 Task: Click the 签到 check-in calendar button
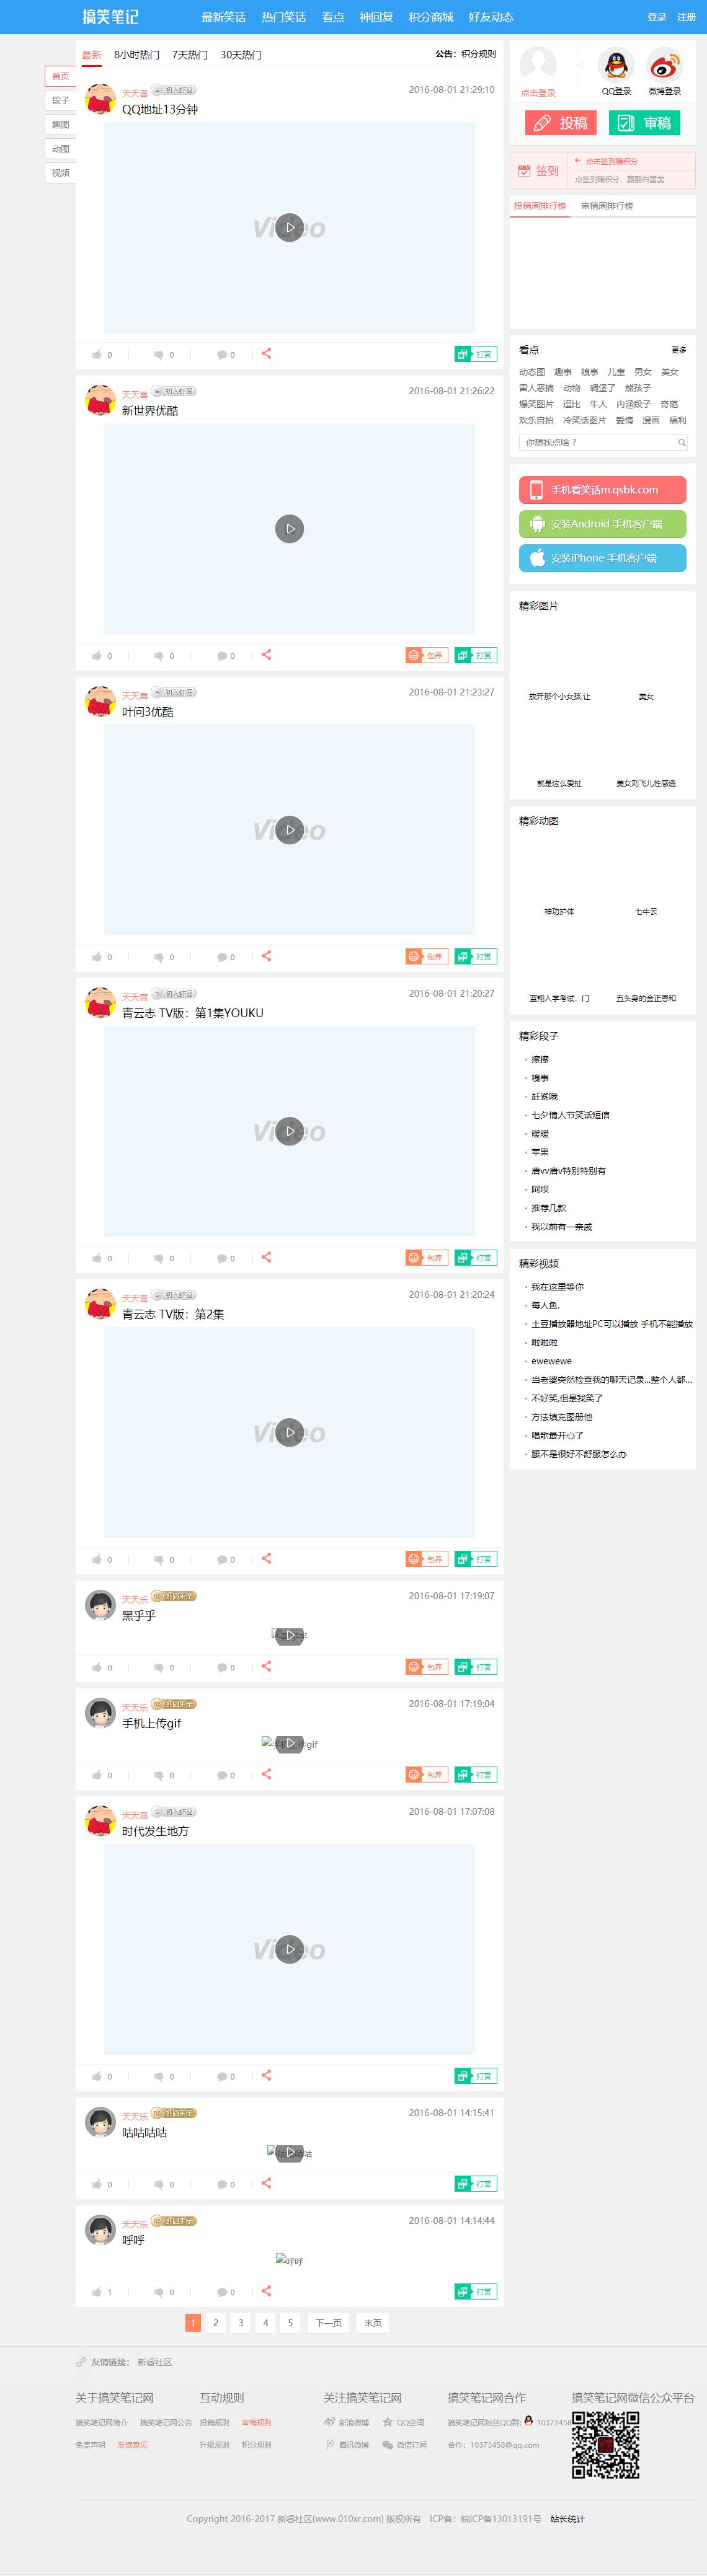pyautogui.click(x=538, y=171)
